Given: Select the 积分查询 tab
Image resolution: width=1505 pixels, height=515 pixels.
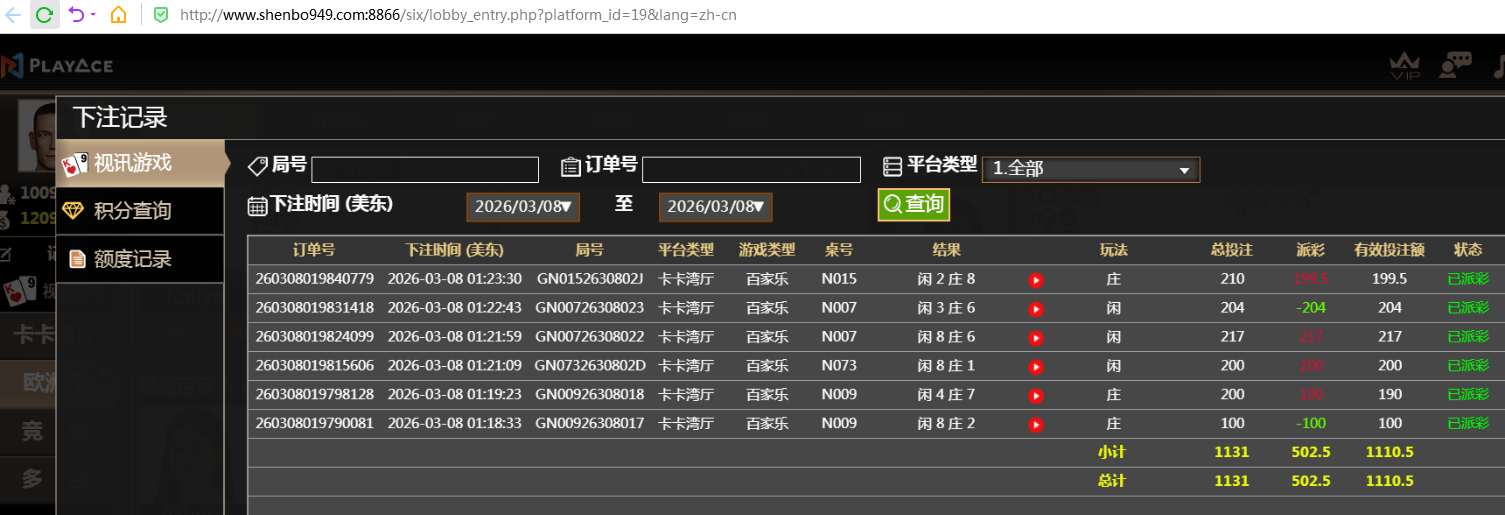Looking at the screenshot, I should pos(140,211).
